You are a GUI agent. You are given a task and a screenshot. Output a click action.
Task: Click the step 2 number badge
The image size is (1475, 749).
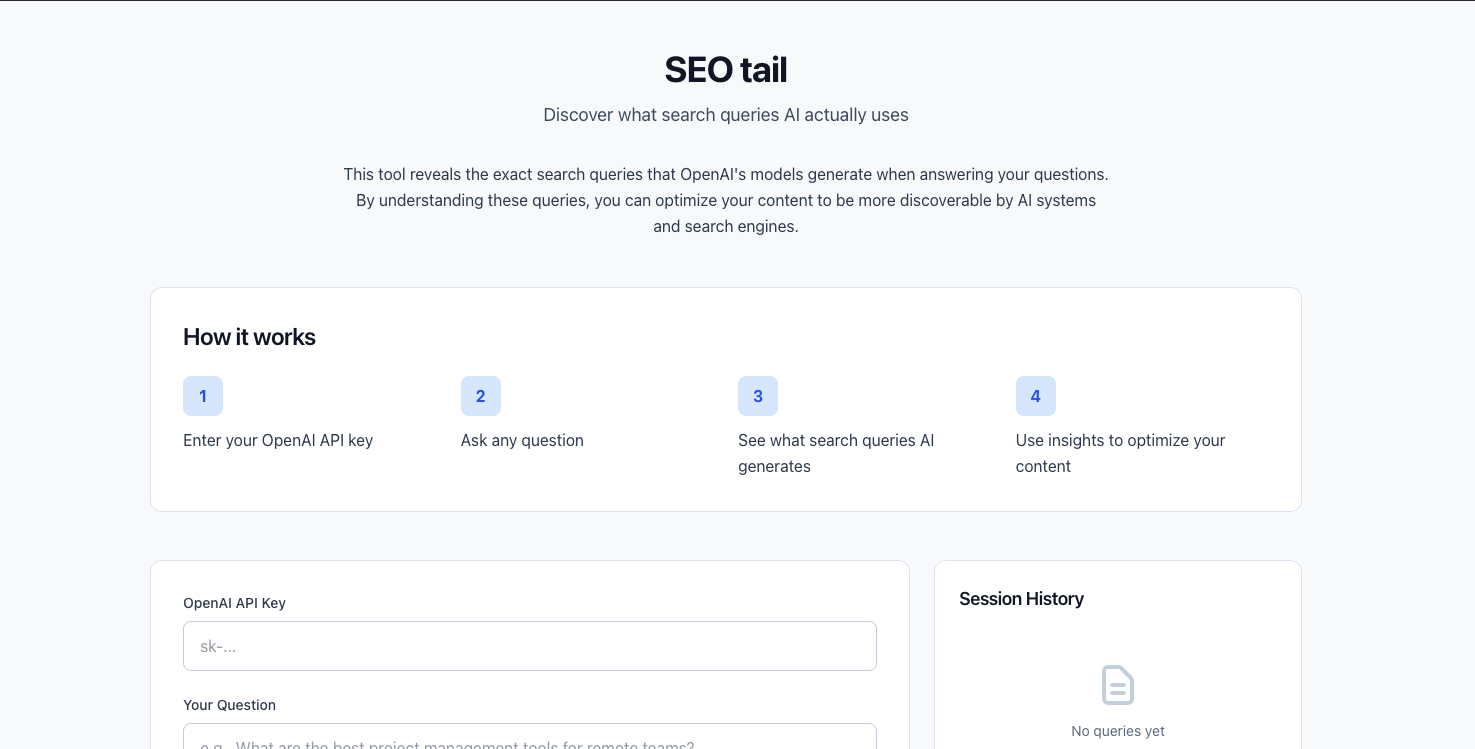(x=481, y=396)
